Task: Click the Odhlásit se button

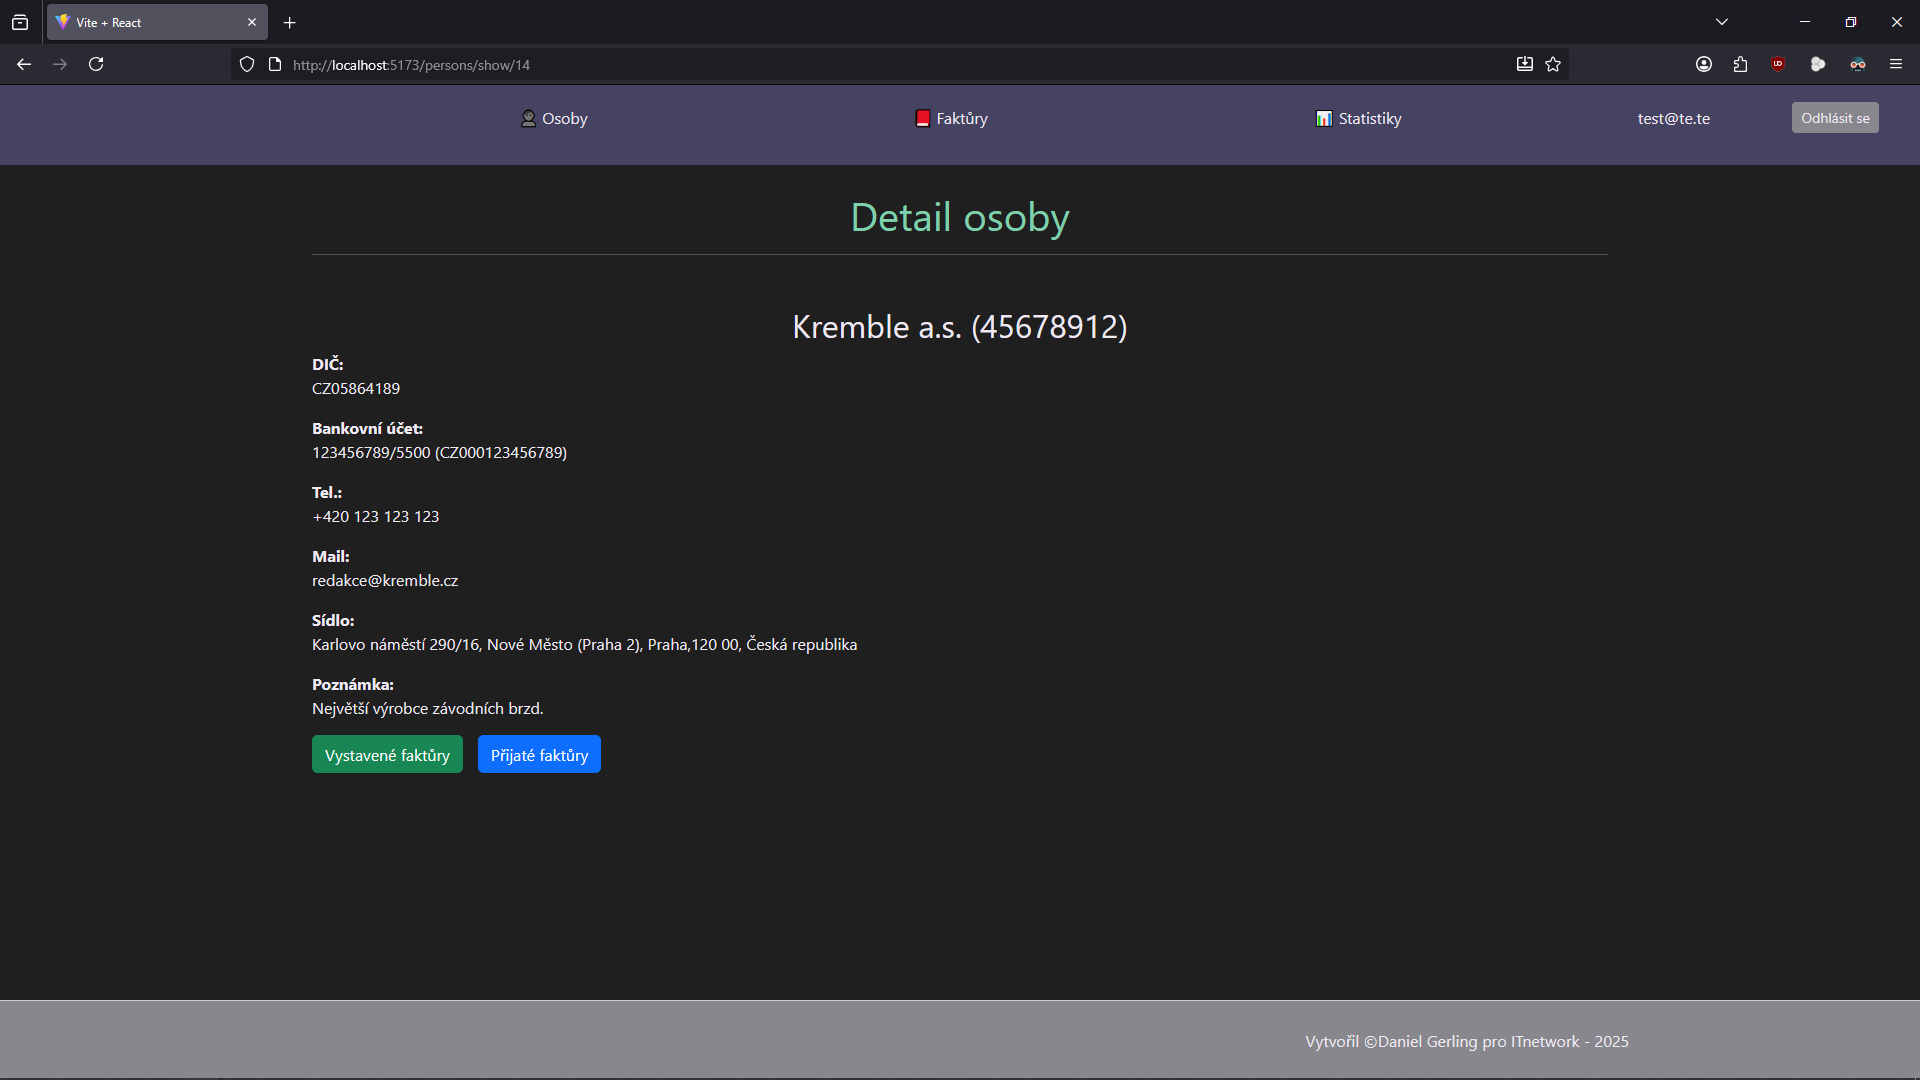Action: point(1834,118)
